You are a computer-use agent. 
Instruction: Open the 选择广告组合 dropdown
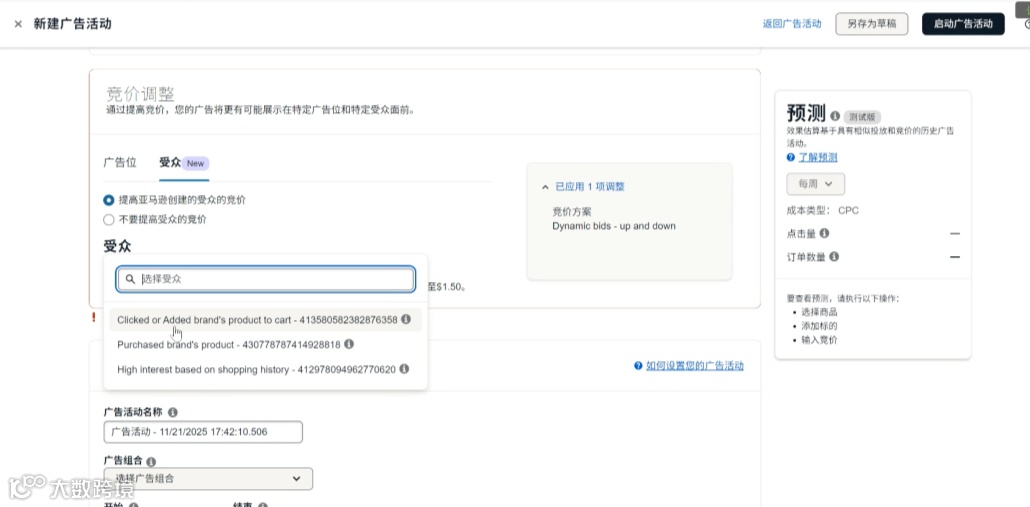[x=208, y=479]
